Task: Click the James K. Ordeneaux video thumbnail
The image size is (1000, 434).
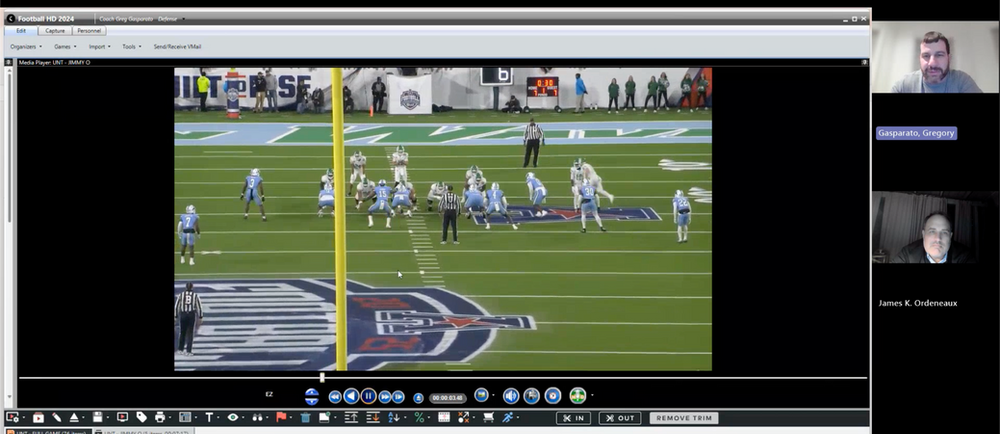Action: coord(936,227)
